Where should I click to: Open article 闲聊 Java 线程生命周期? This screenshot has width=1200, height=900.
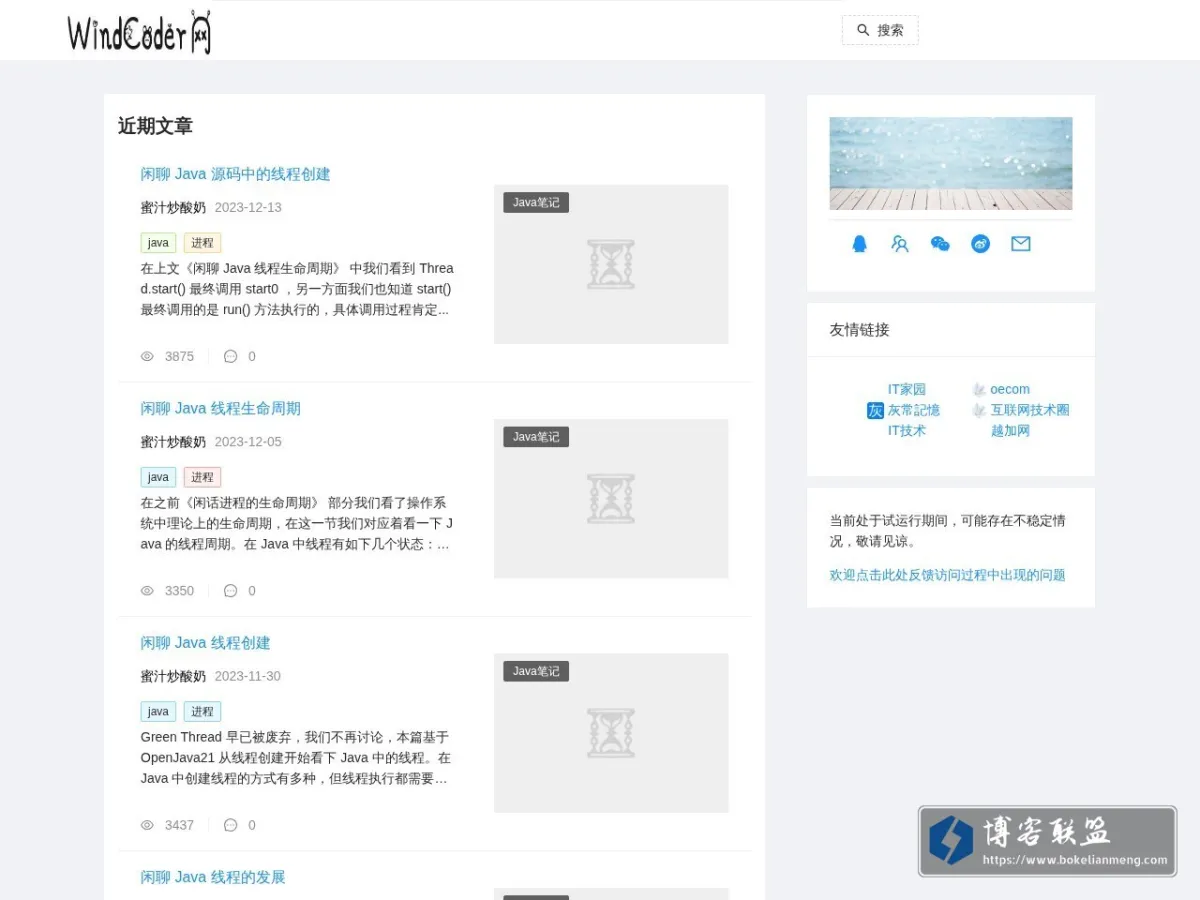(220, 408)
